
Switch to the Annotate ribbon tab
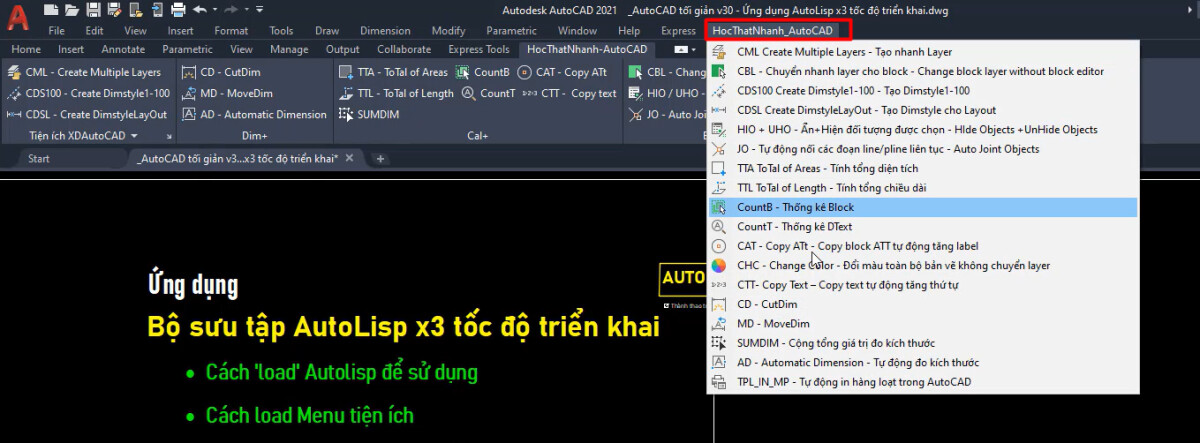[123, 49]
